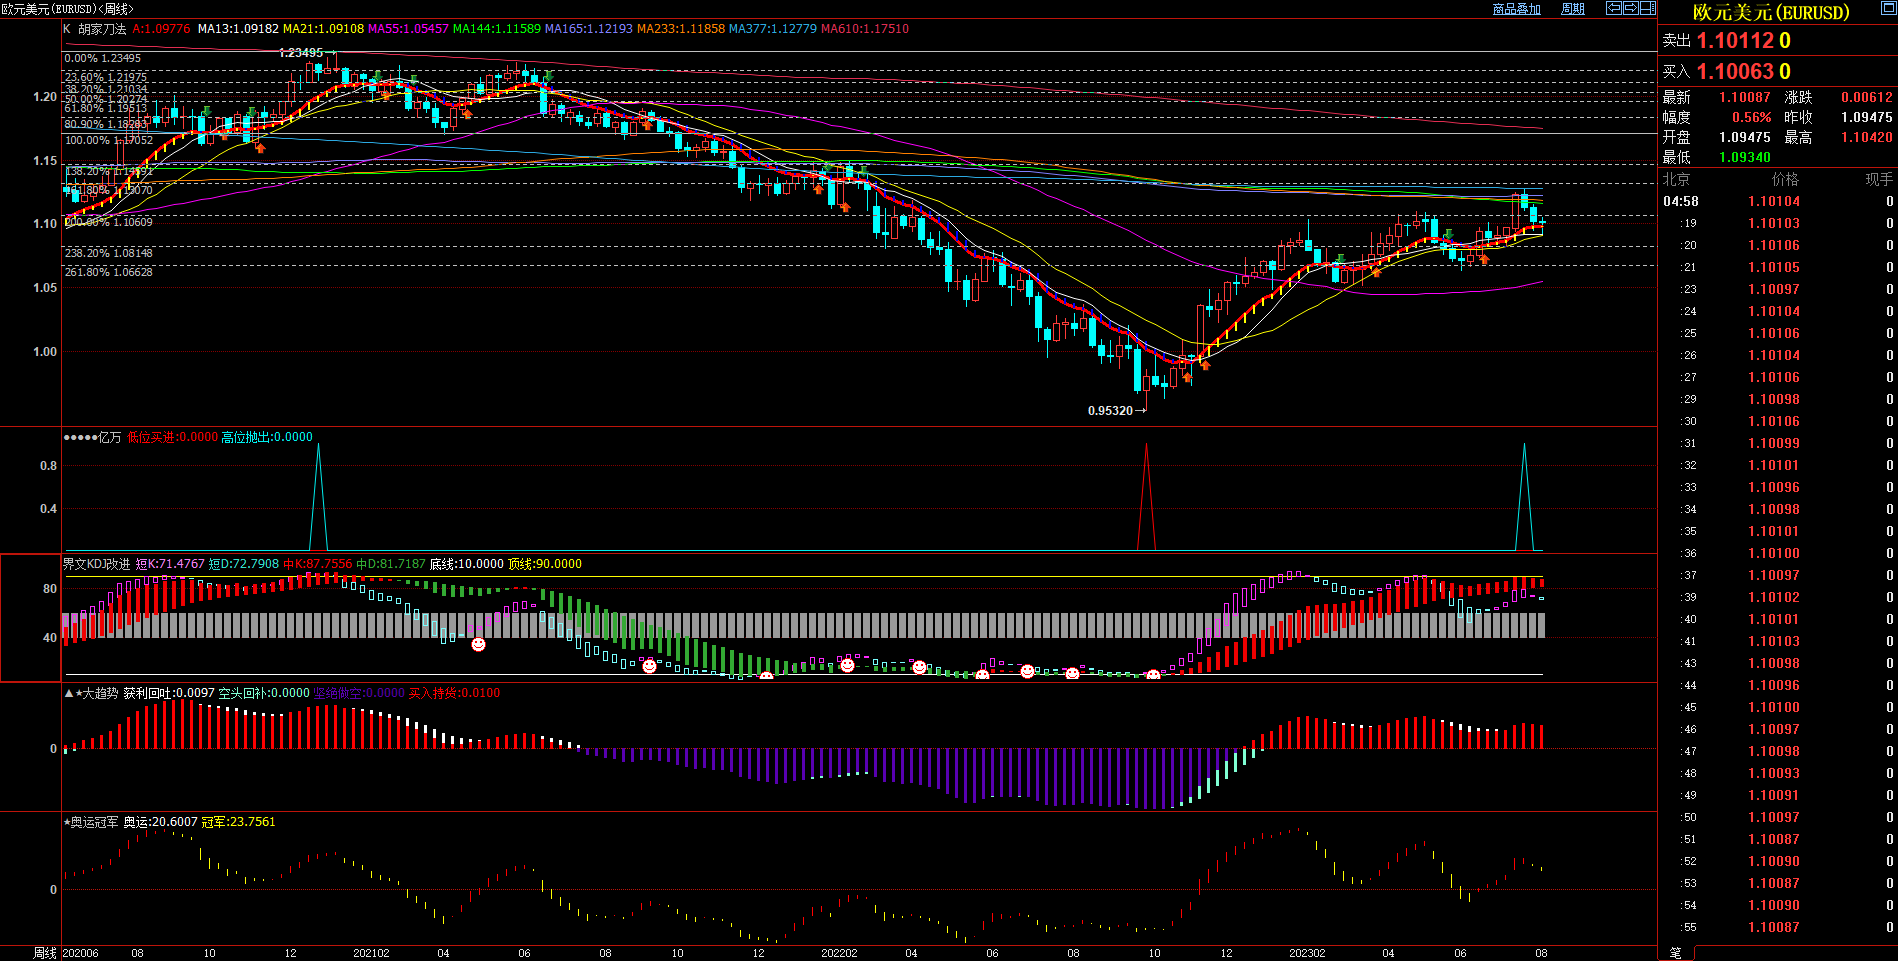
Task: Click the right arrow next-symbol icon
Action: click(x=1631, y=8)
